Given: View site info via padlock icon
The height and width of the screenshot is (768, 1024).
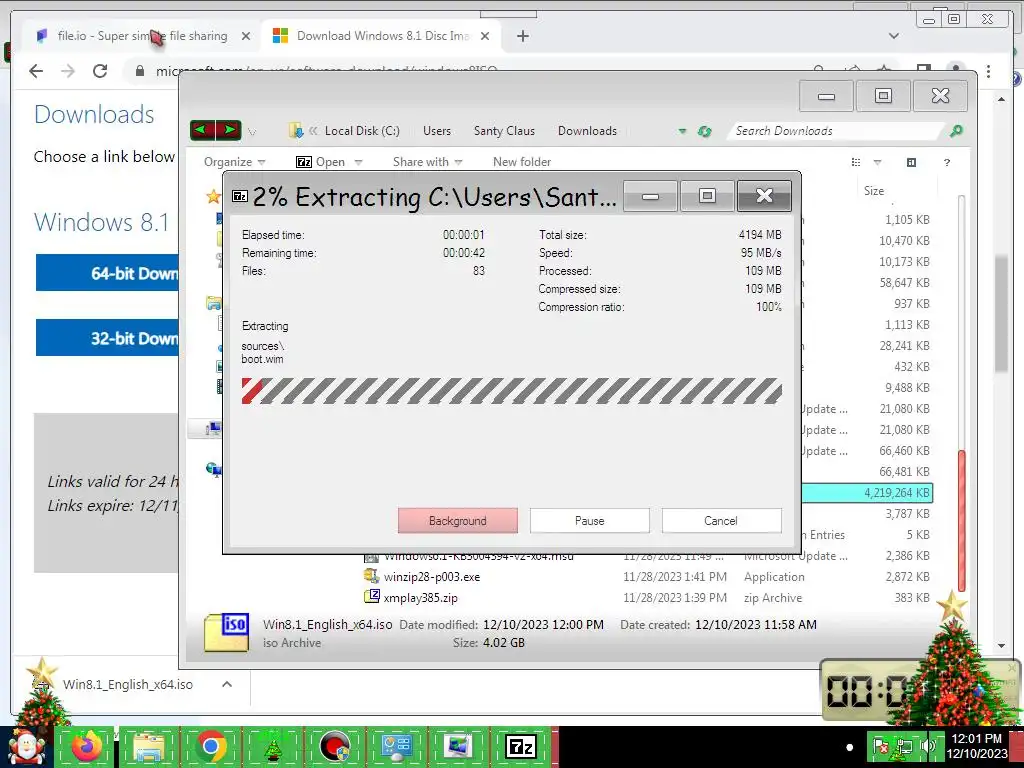Looking at the screenshot, I should point(140,71).
